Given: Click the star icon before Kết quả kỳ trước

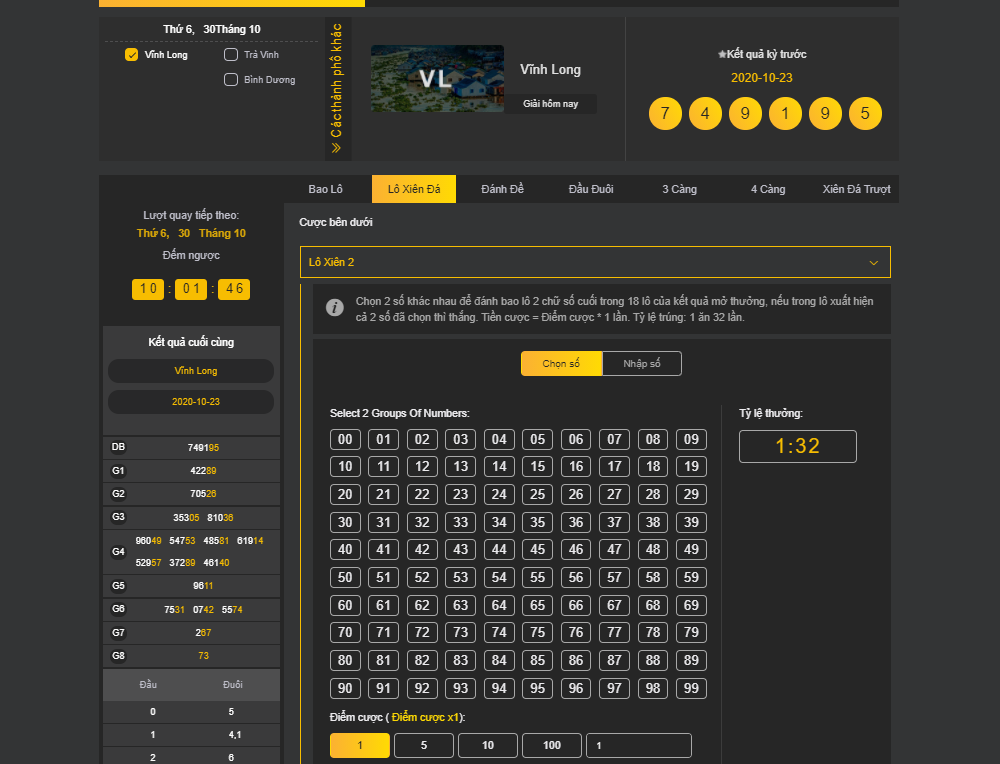Looking at the screenshot, I should coord(723,55).
